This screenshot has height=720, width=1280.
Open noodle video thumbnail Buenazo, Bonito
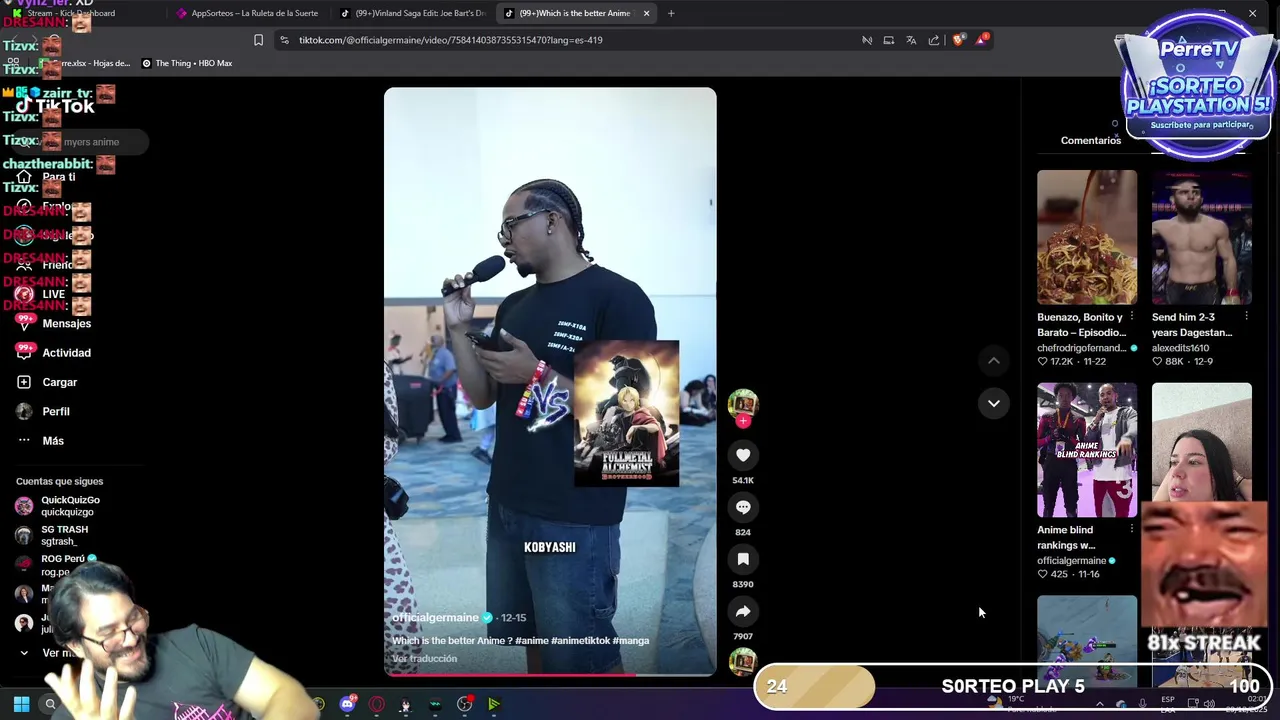pyautogui.click(x=1087, y=237)
